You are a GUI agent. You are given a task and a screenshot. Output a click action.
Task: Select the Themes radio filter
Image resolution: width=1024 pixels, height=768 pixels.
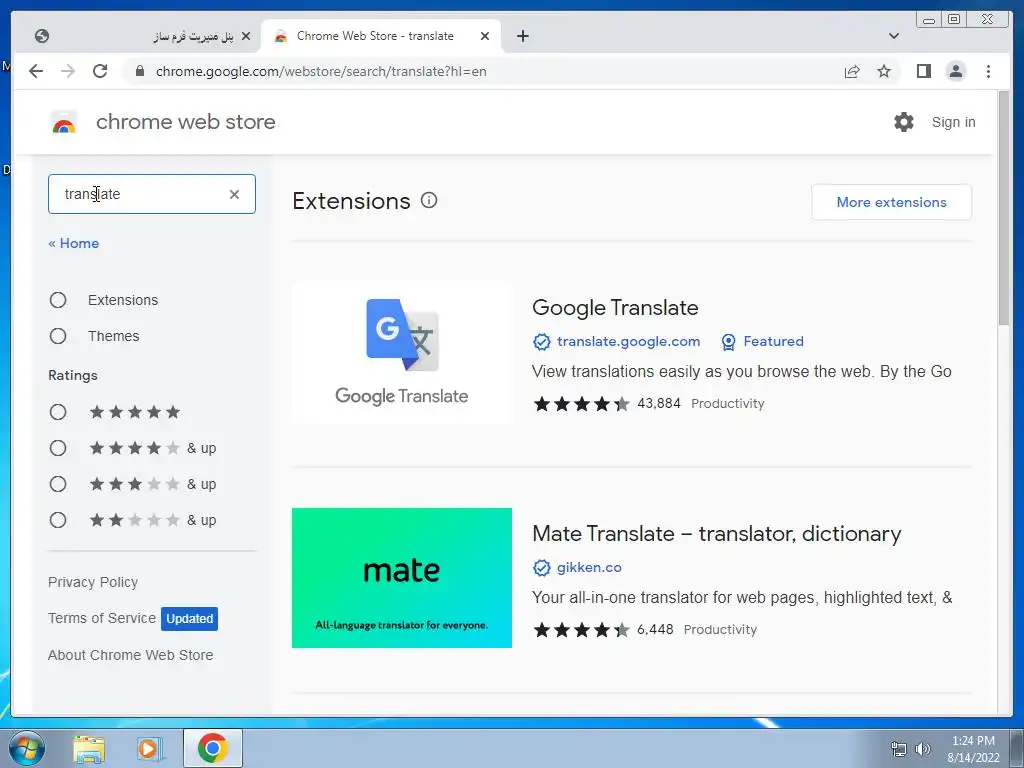[58, 336]
